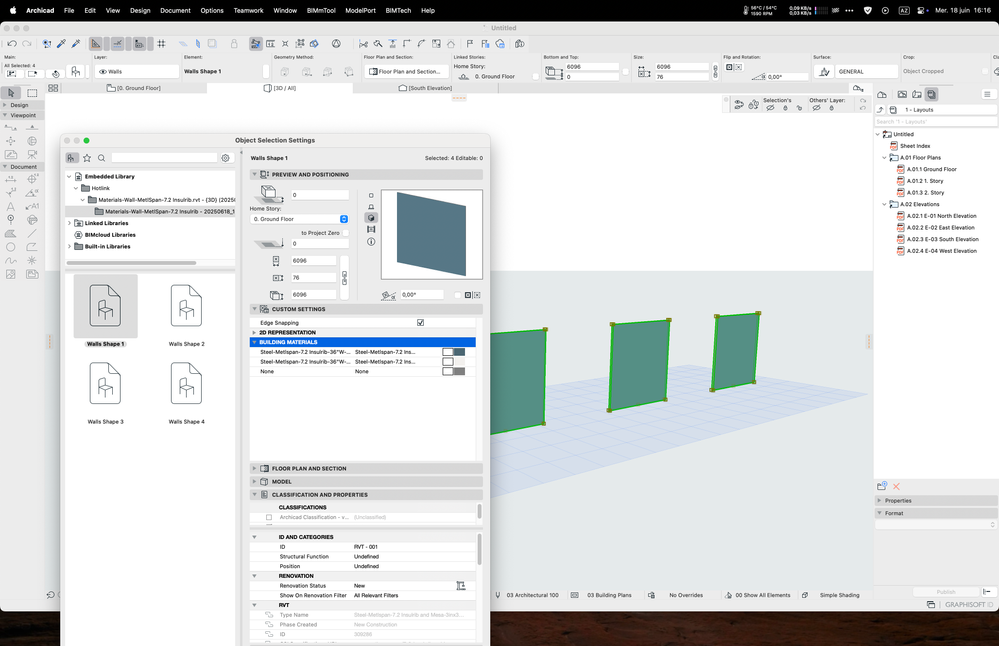Toggle the Edge Snapping checkbox
This screenshot has width=999, height=646.
[x=420, y=323]
